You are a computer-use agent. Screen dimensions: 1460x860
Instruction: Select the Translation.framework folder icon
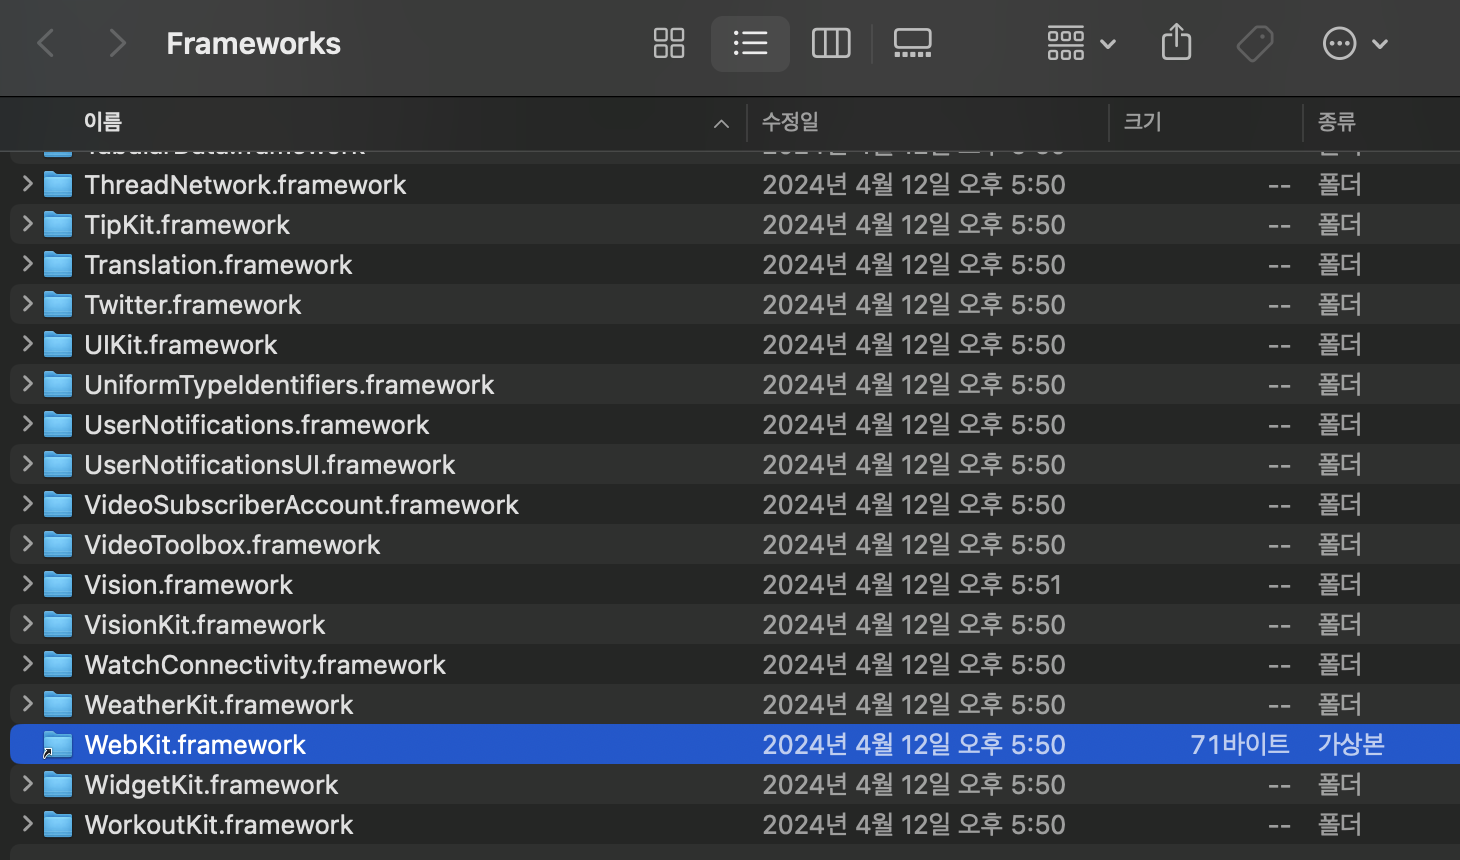click(x=58, y=265)
